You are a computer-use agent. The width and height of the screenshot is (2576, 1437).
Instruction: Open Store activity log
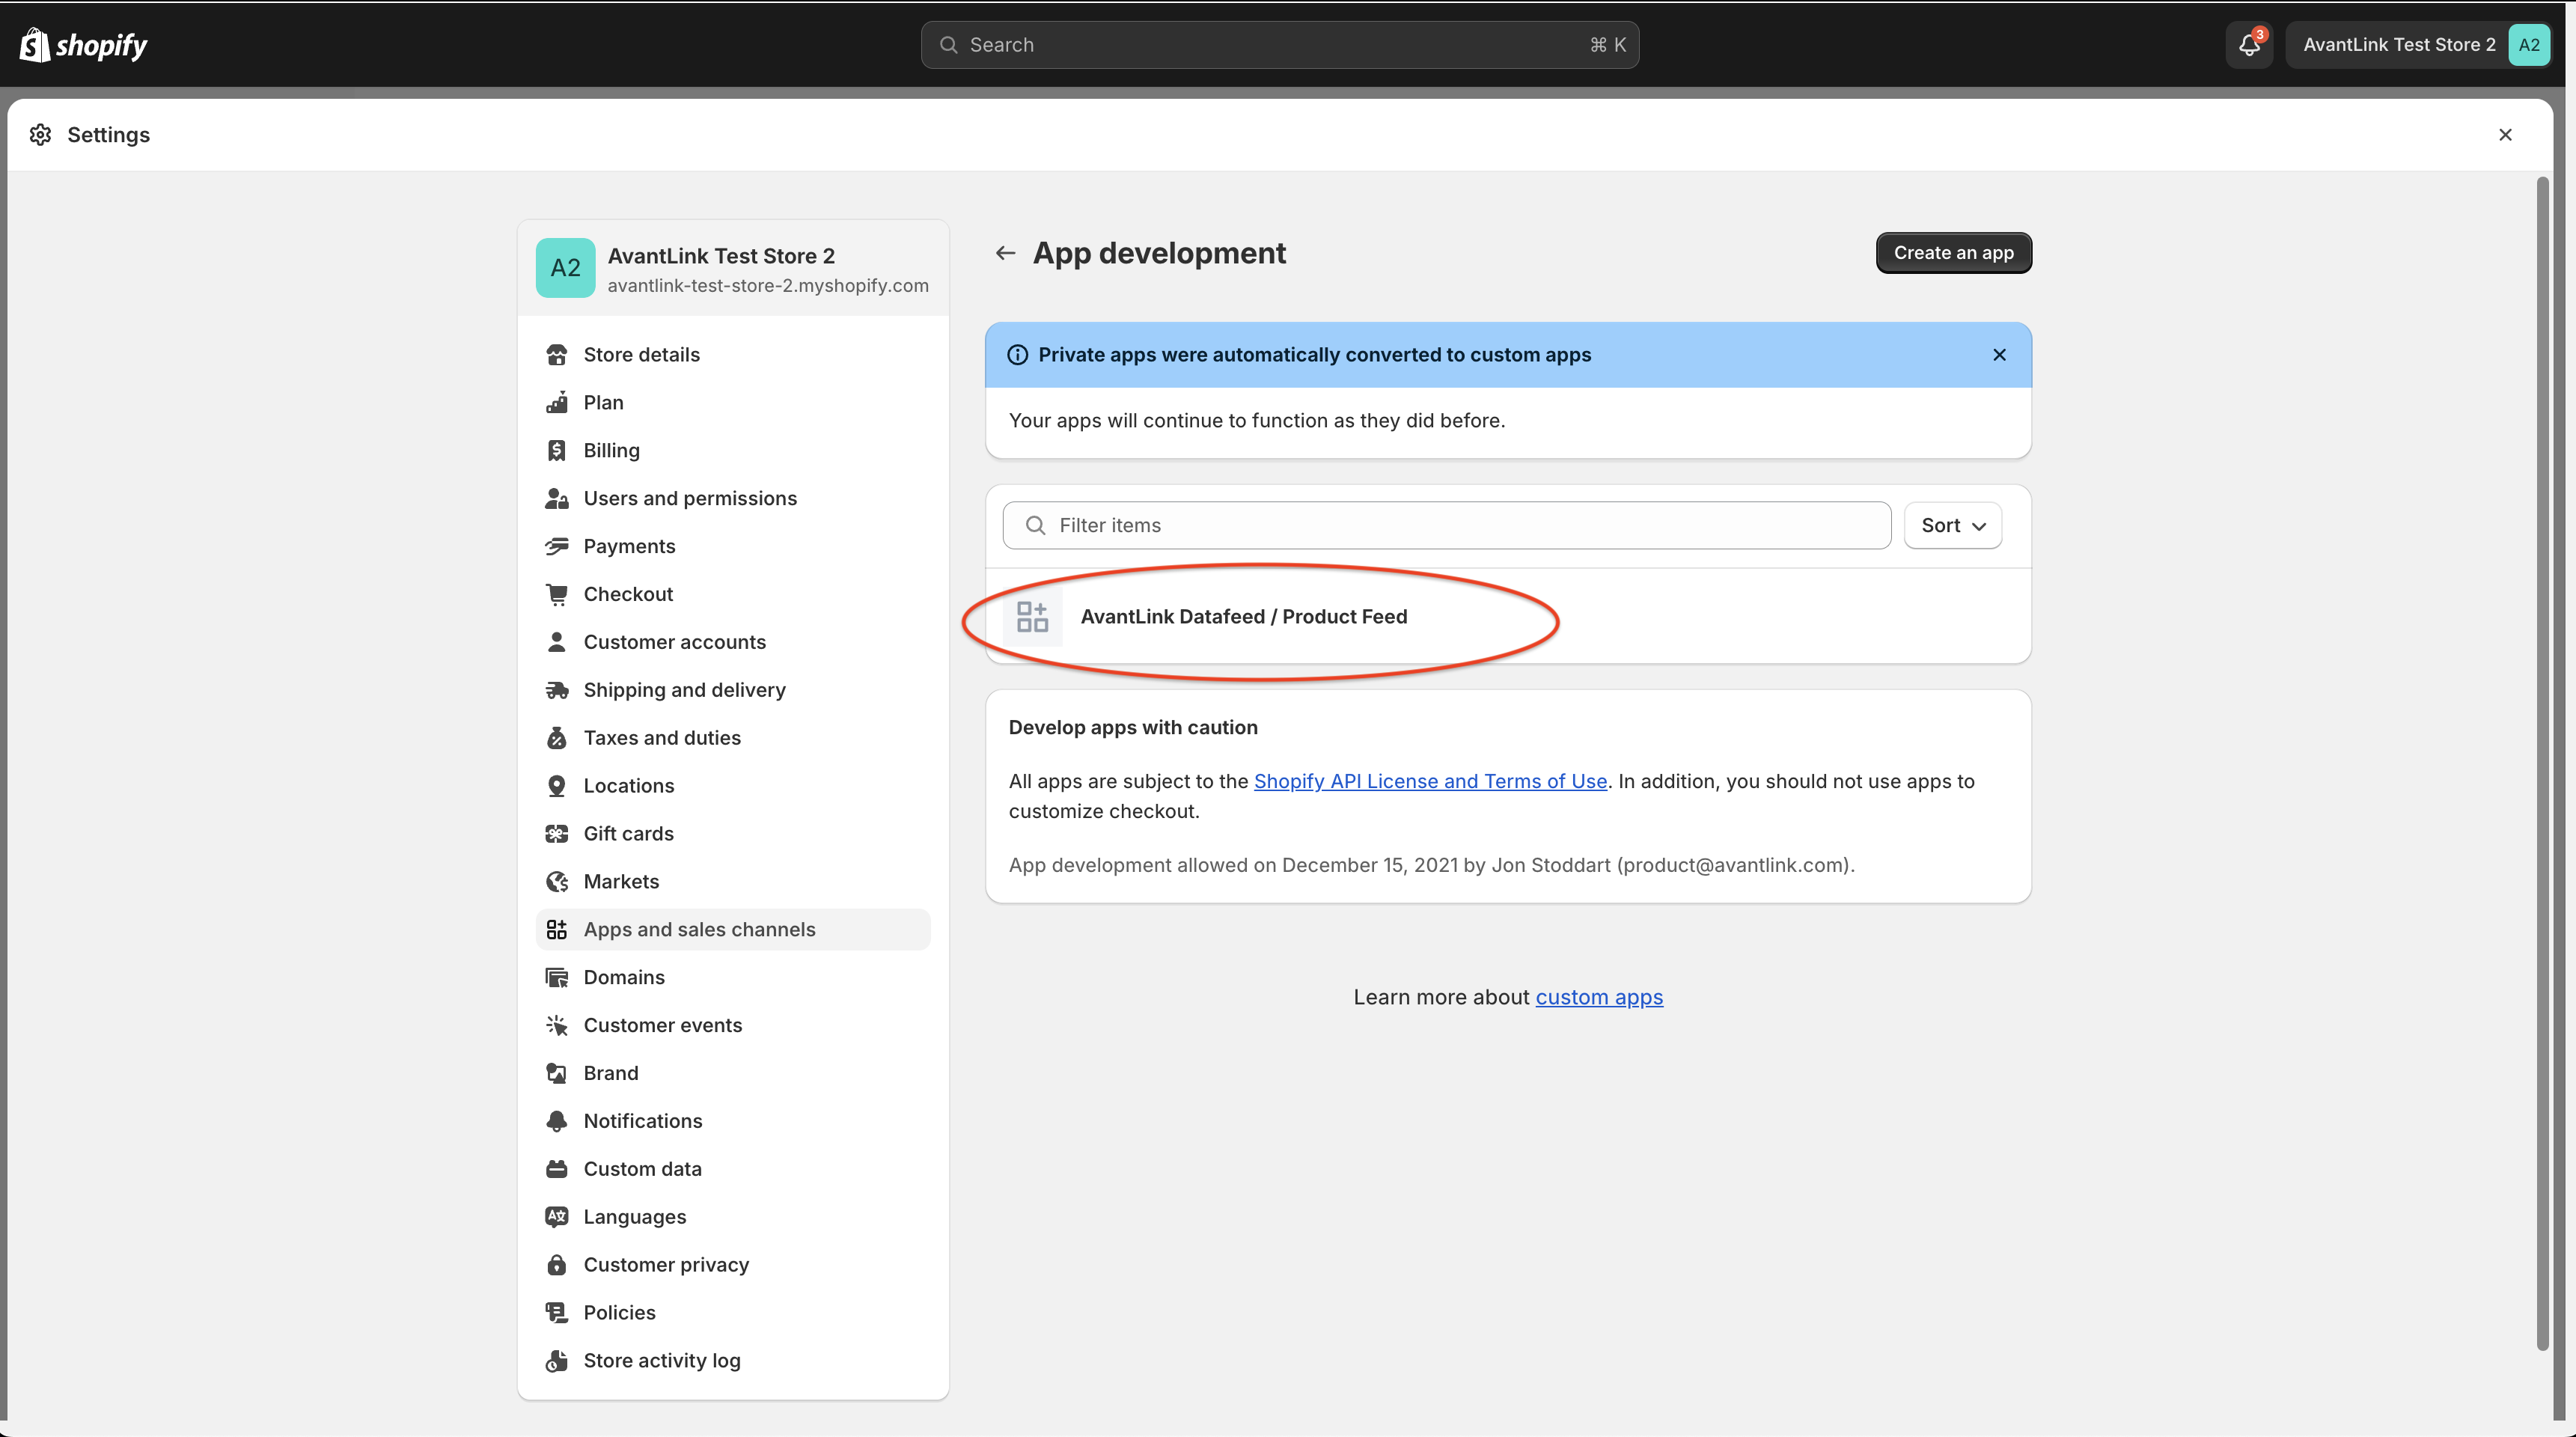point(733,1361)
